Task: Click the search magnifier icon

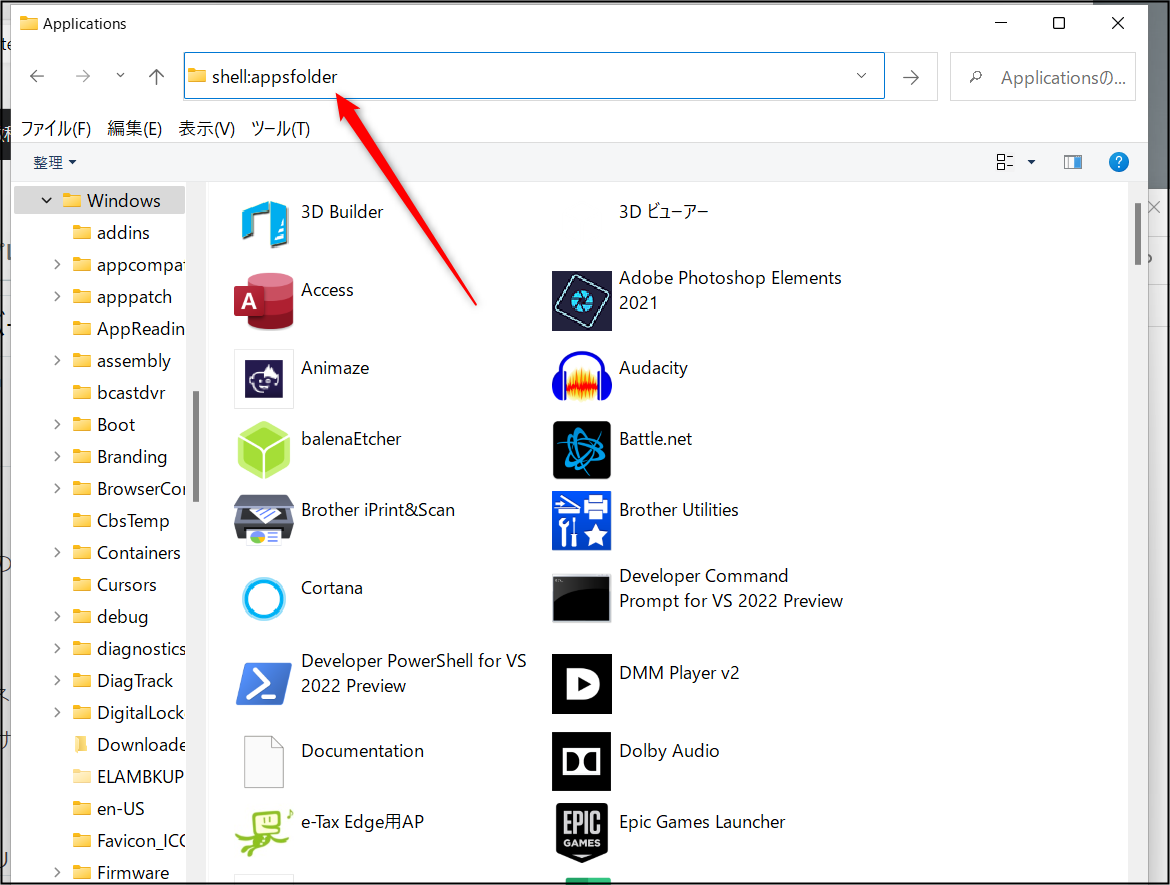Action: [975, 77]
